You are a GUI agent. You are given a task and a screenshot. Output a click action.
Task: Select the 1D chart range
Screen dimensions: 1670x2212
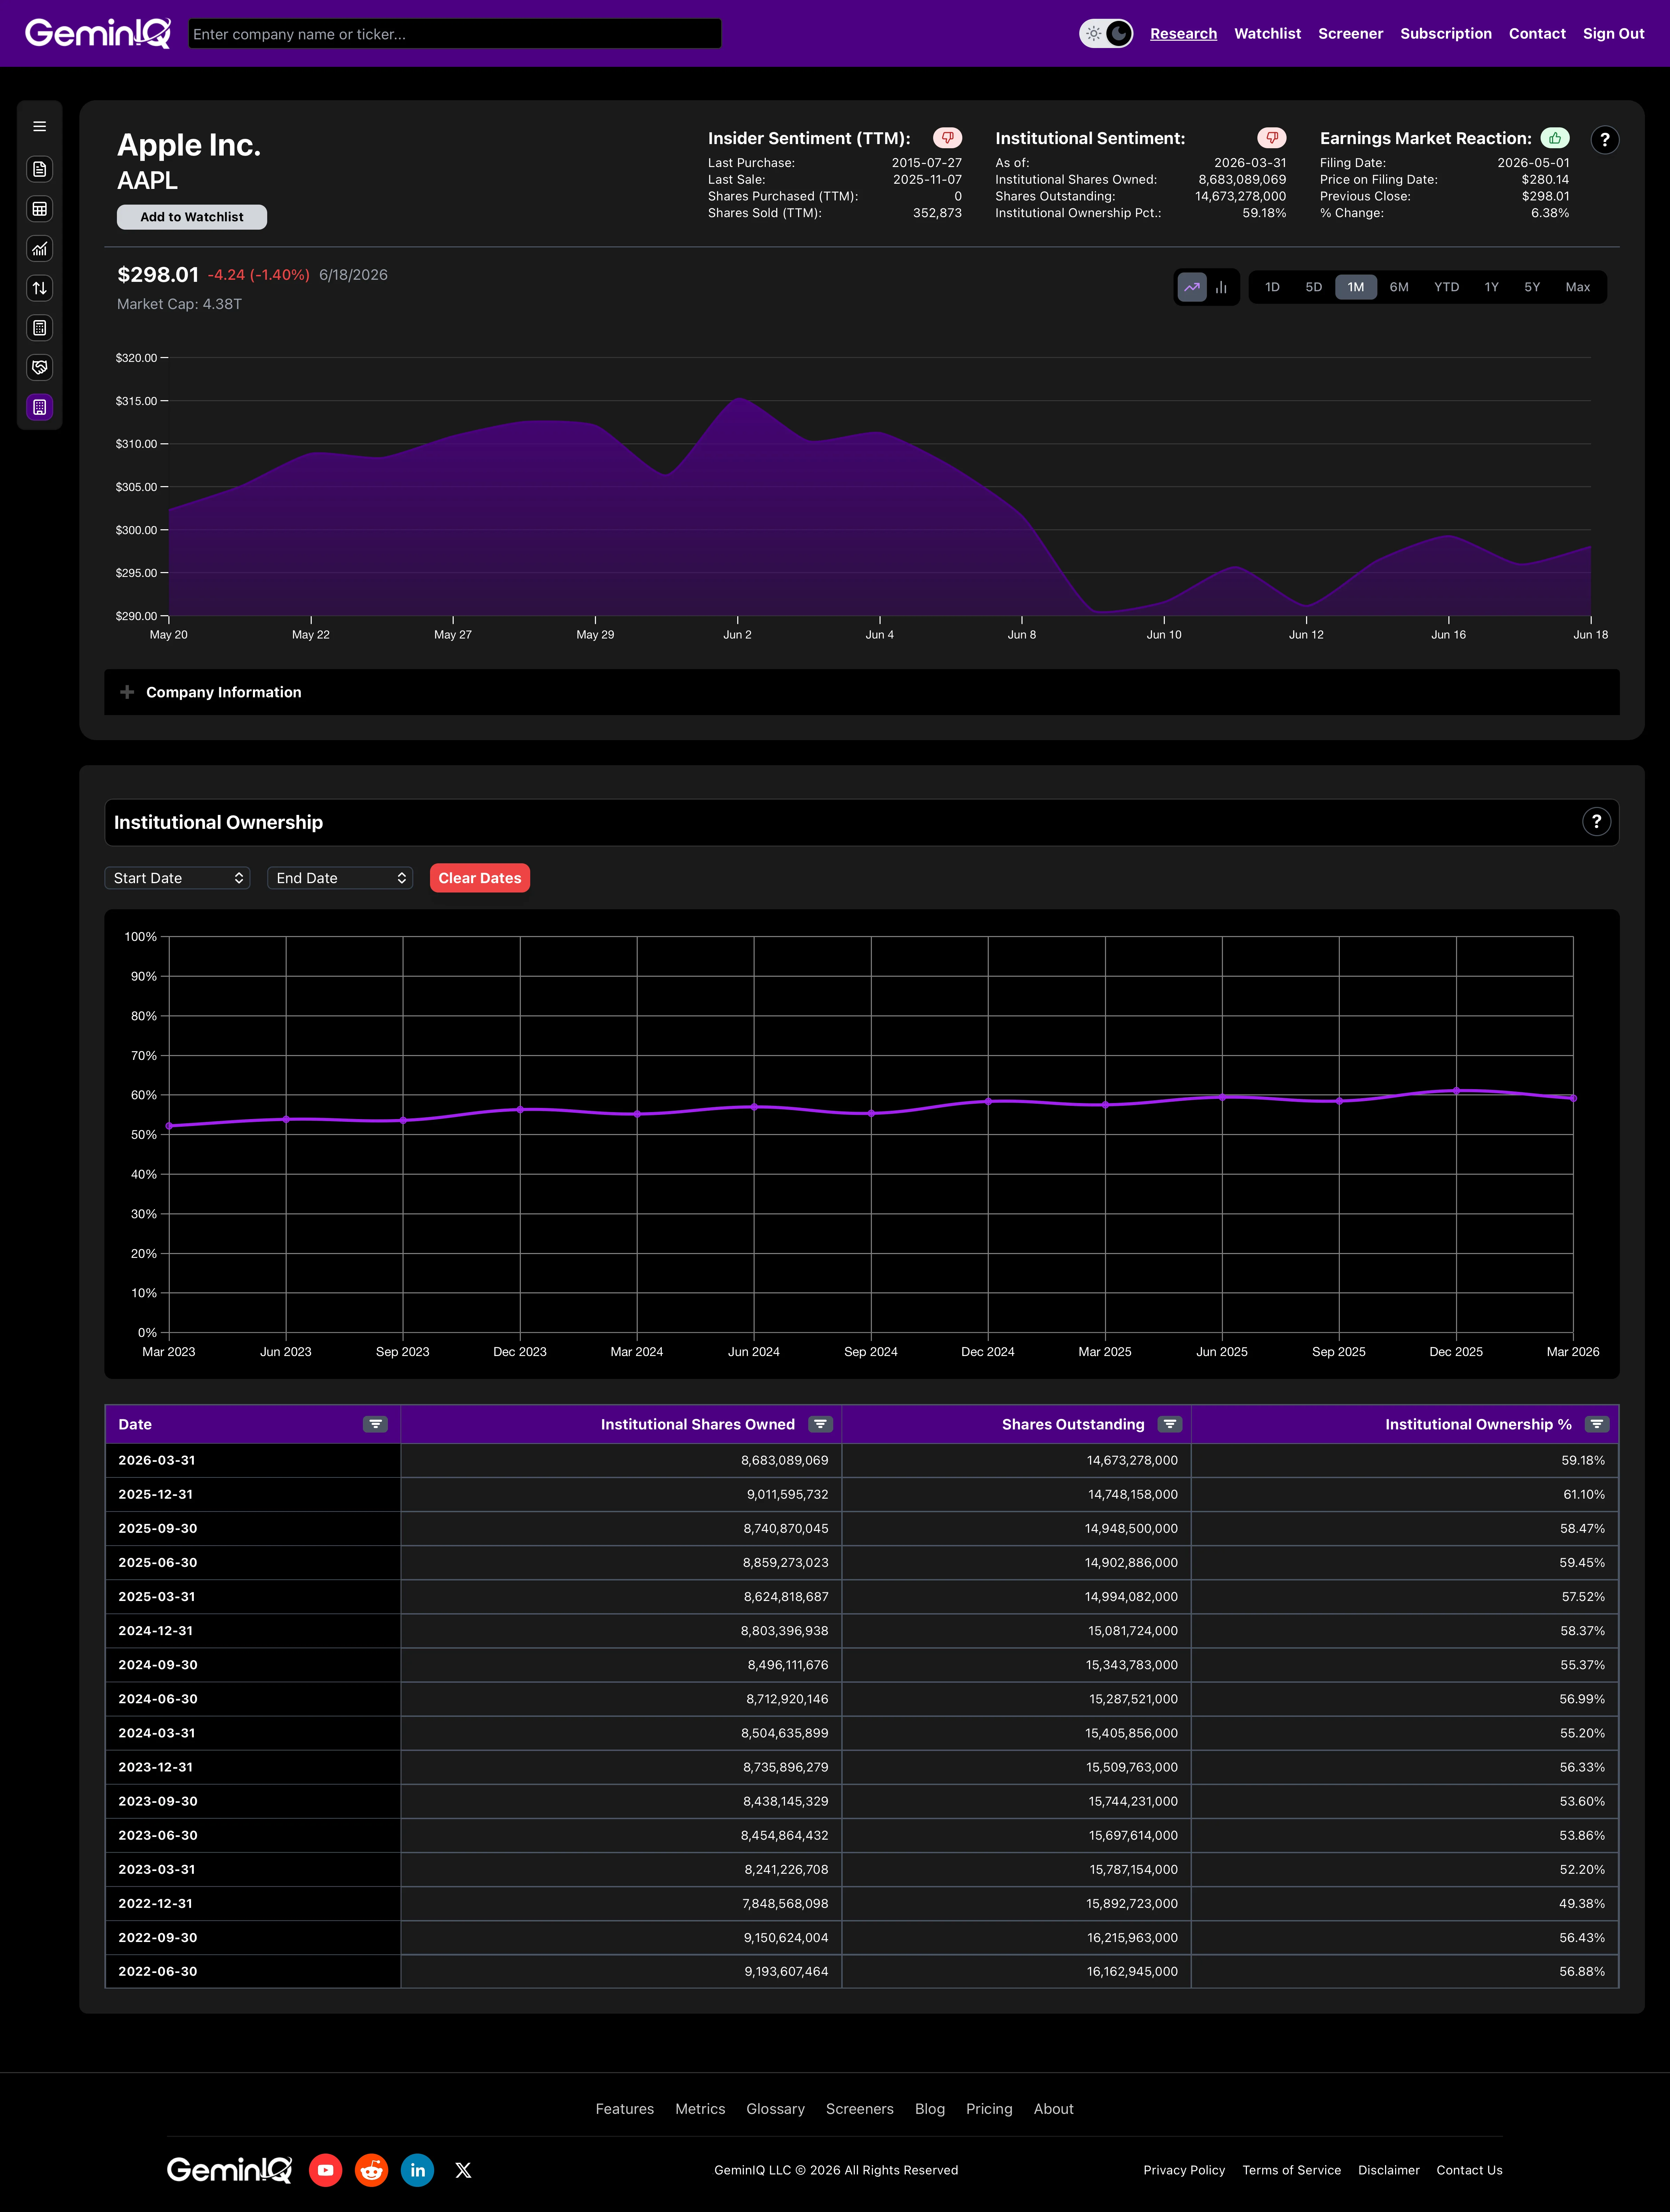pos(1272,287)
